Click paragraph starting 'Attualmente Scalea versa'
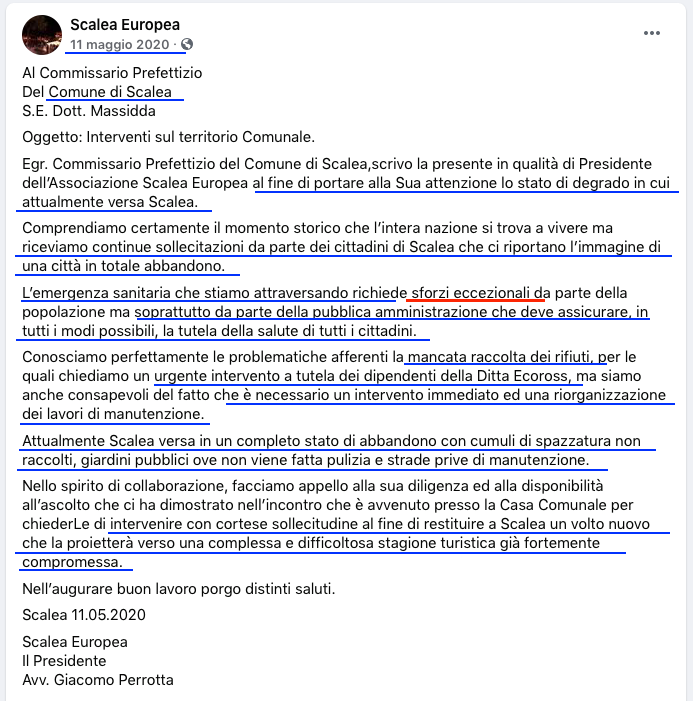 pyautogui.click(x=331, y=450)
